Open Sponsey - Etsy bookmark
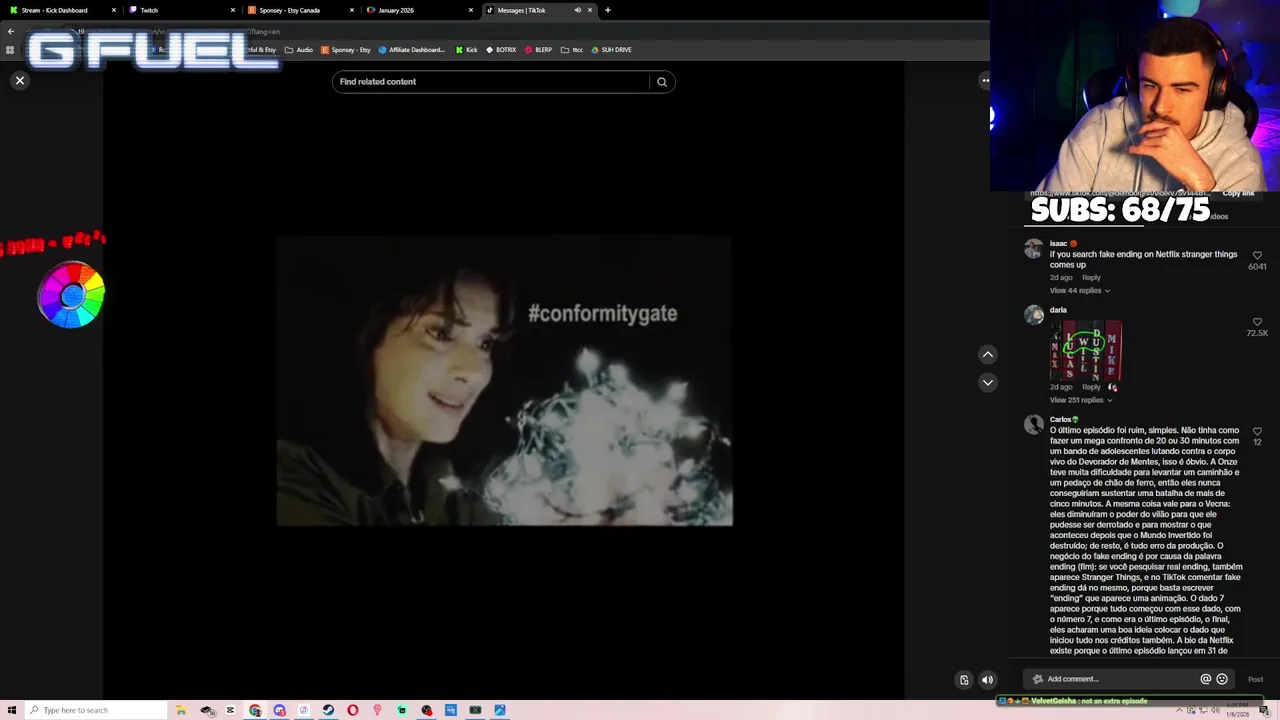This screenshot has height=720, width=1280. coord(346,50)
